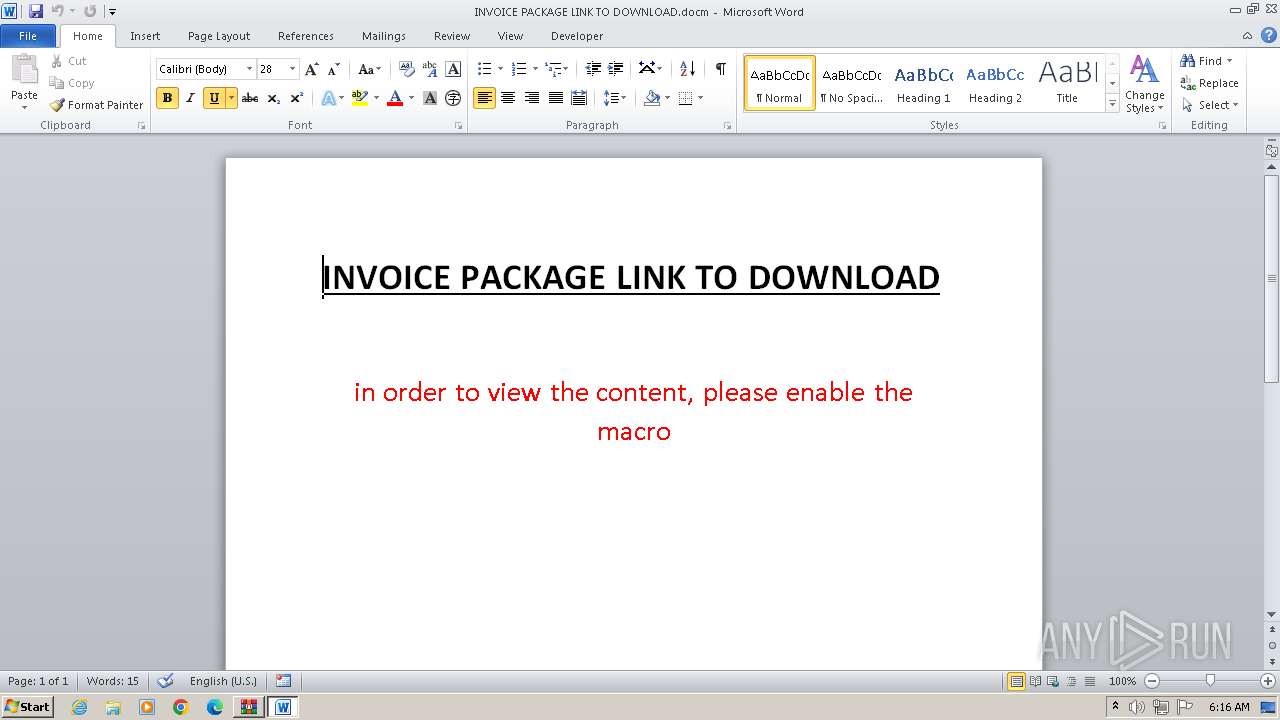Toggle Italic formatting
The height and width of the screenshot is (720, 1280).
pos(190,98)
